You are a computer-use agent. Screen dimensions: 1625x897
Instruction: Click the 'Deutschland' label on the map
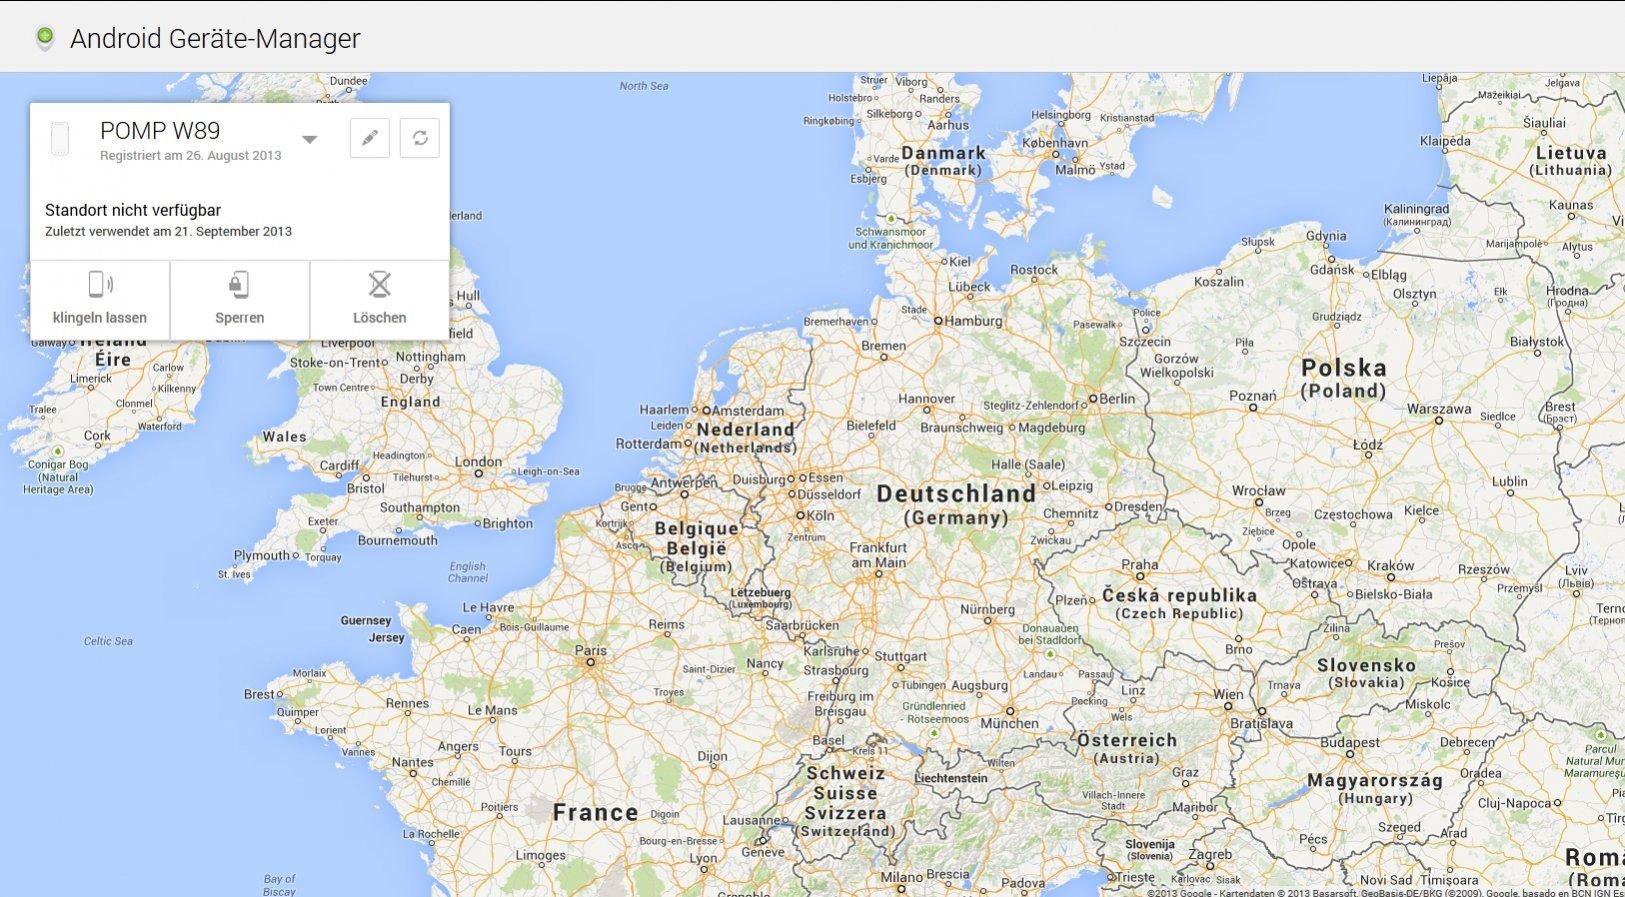pyautogui.click(x=956, y=494)
